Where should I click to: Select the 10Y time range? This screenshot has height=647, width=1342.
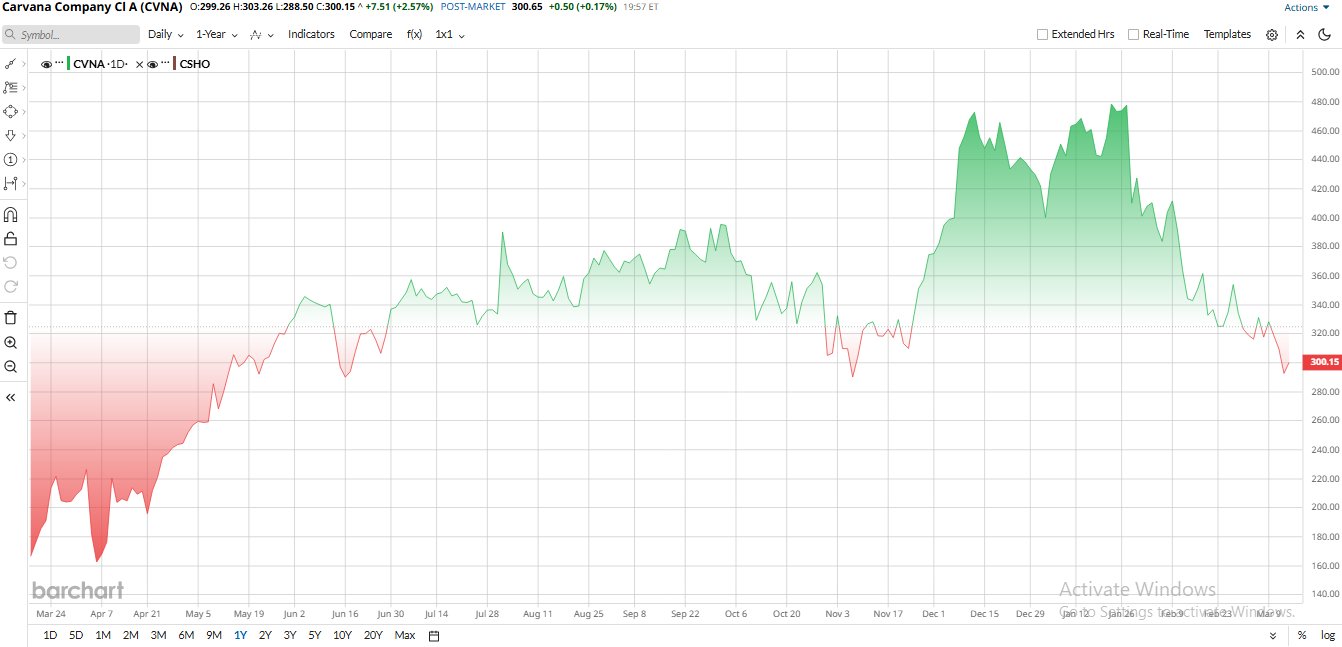point(342,635)
